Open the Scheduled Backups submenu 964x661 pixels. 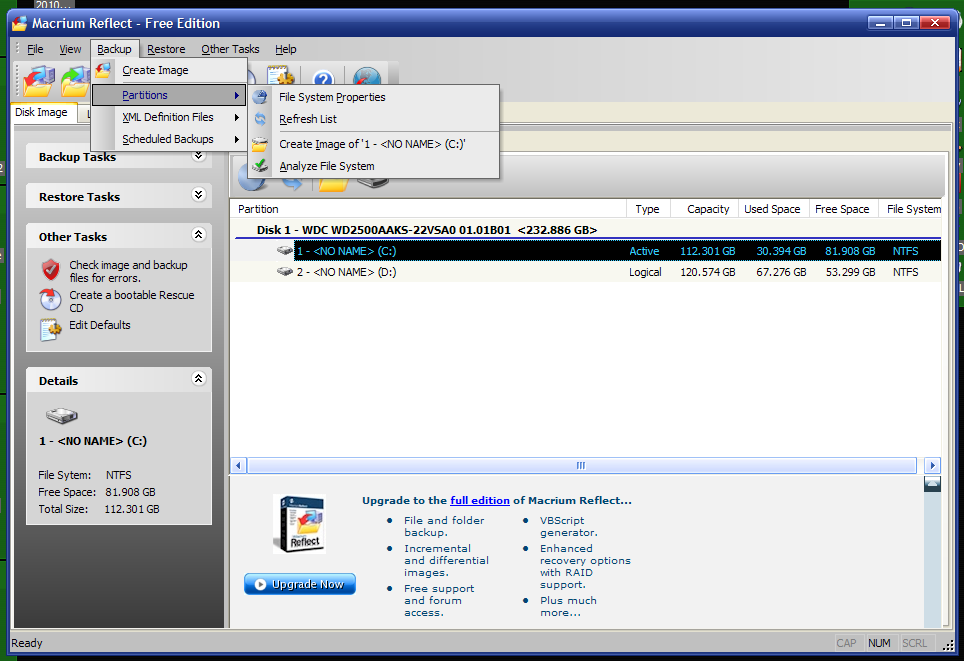168,139
